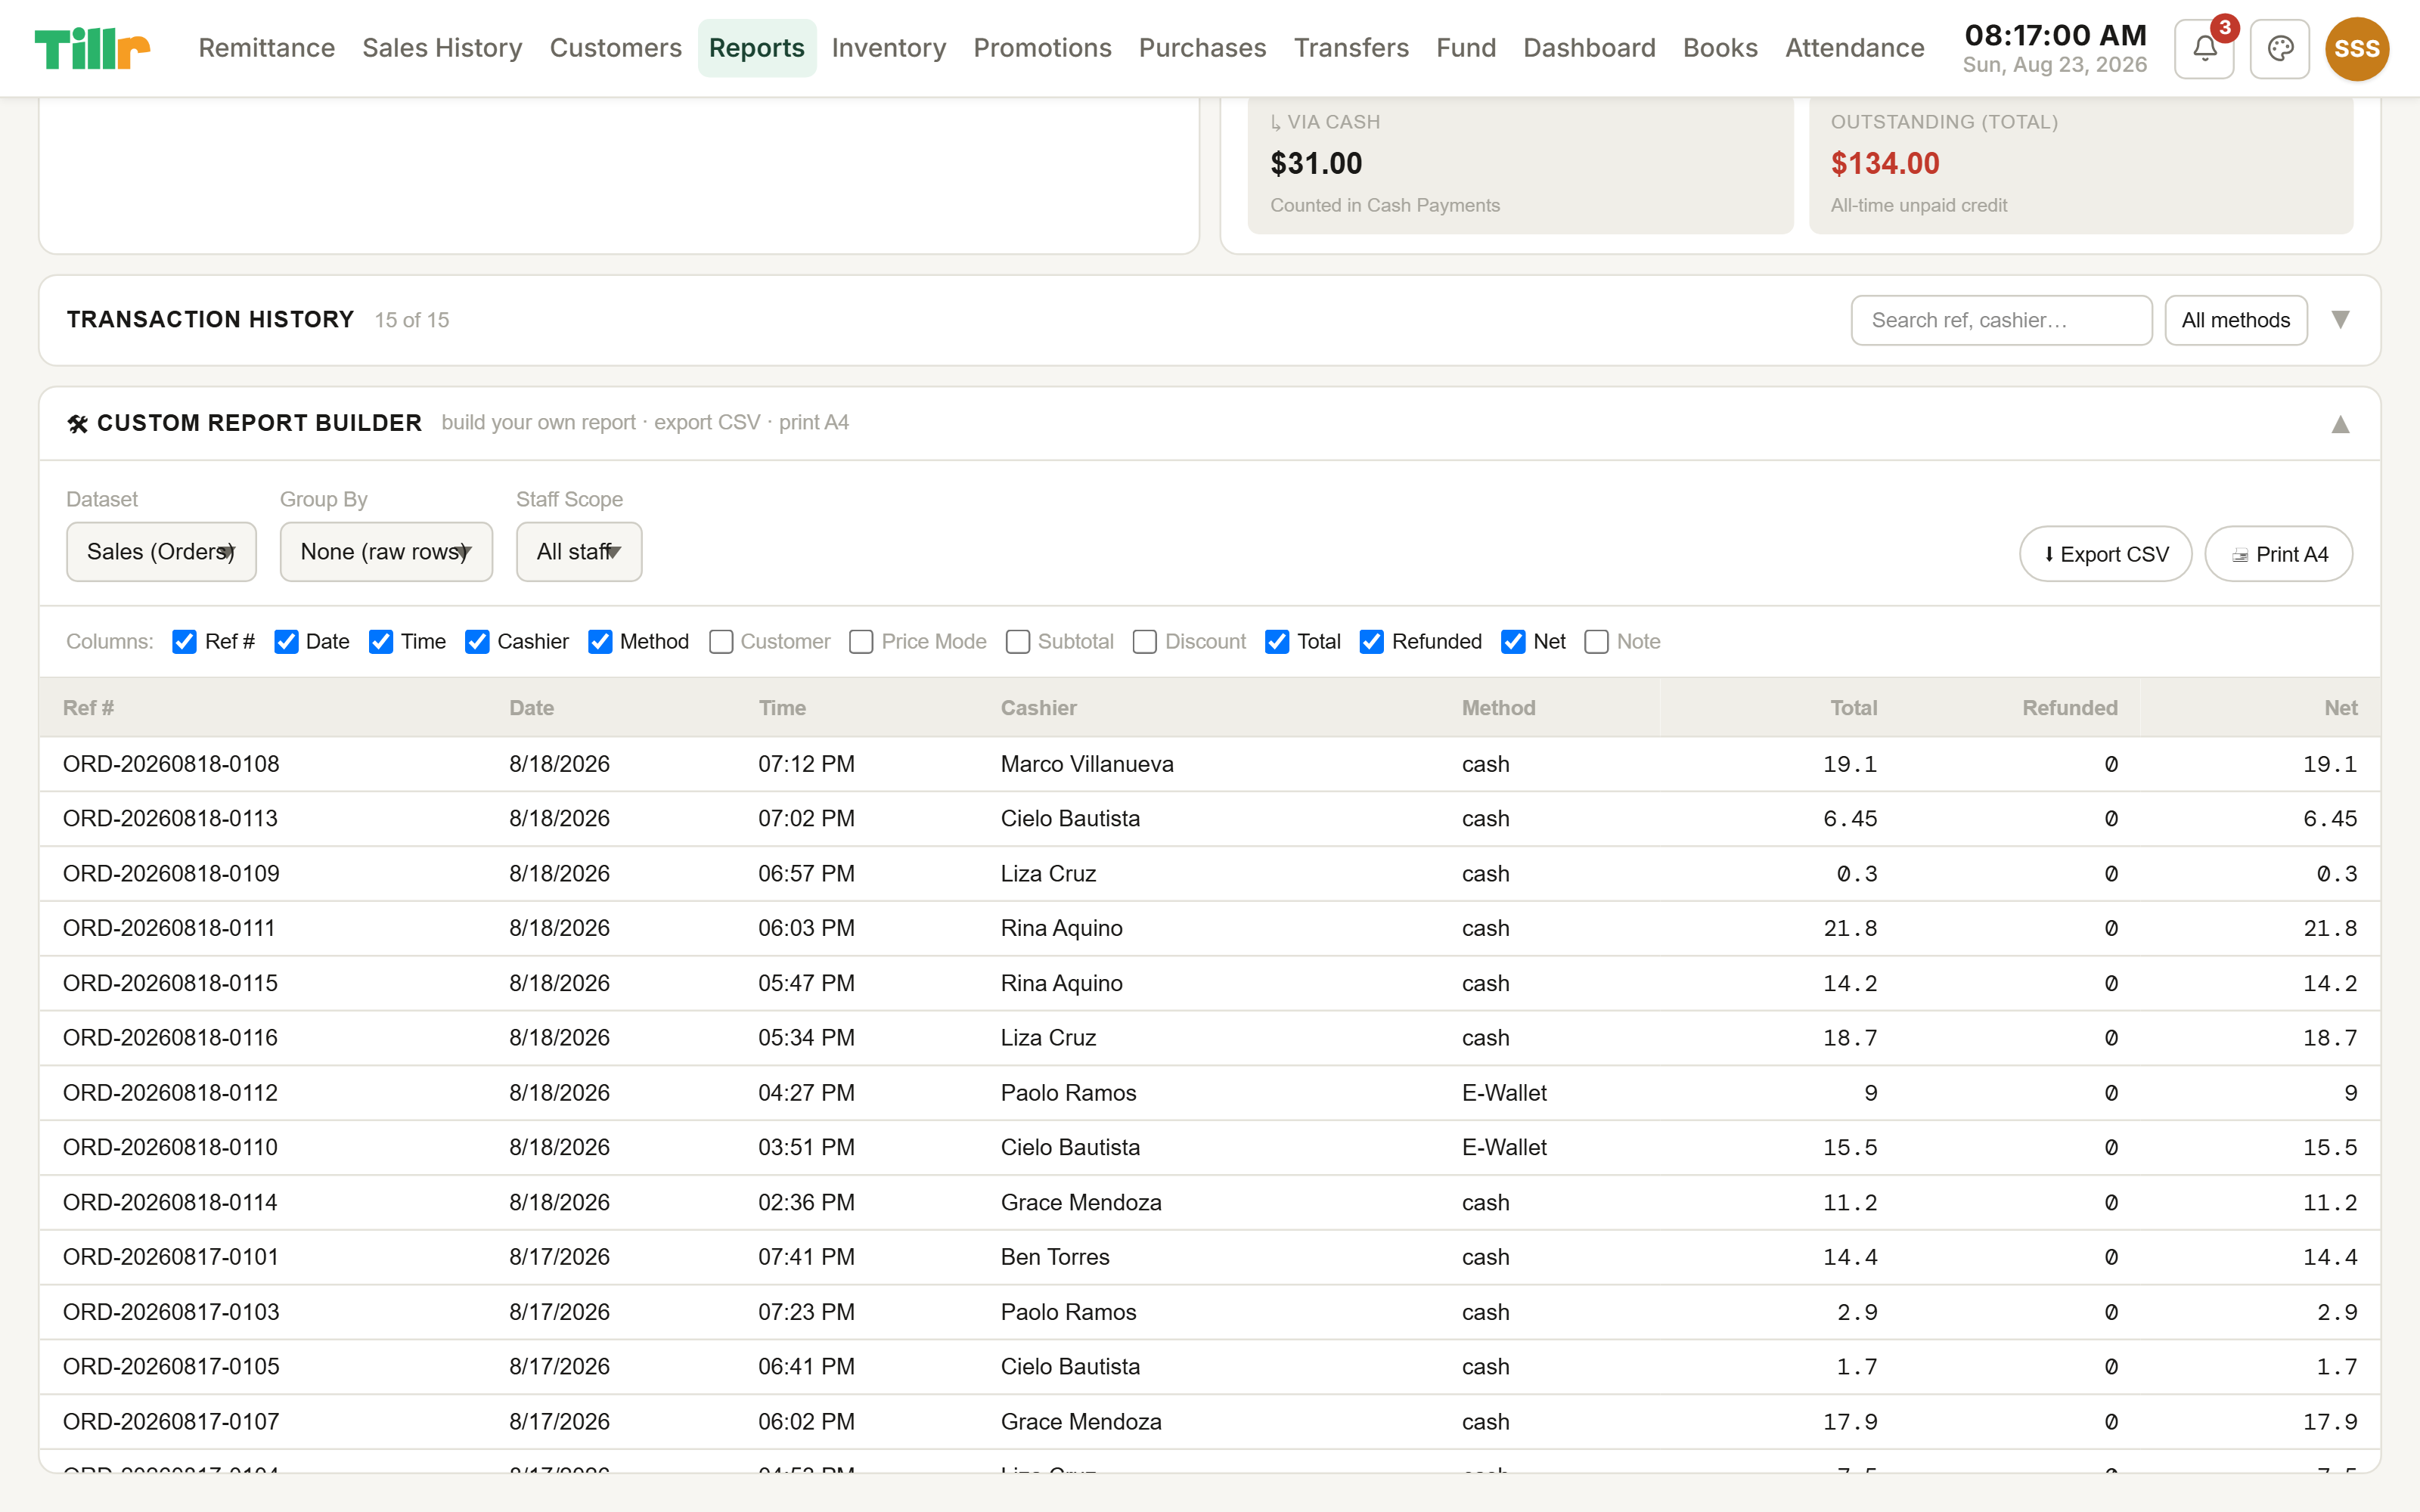Uncheck the Net column checkbox
Screen dimensions: 2420x1512
click(1513, 641)
